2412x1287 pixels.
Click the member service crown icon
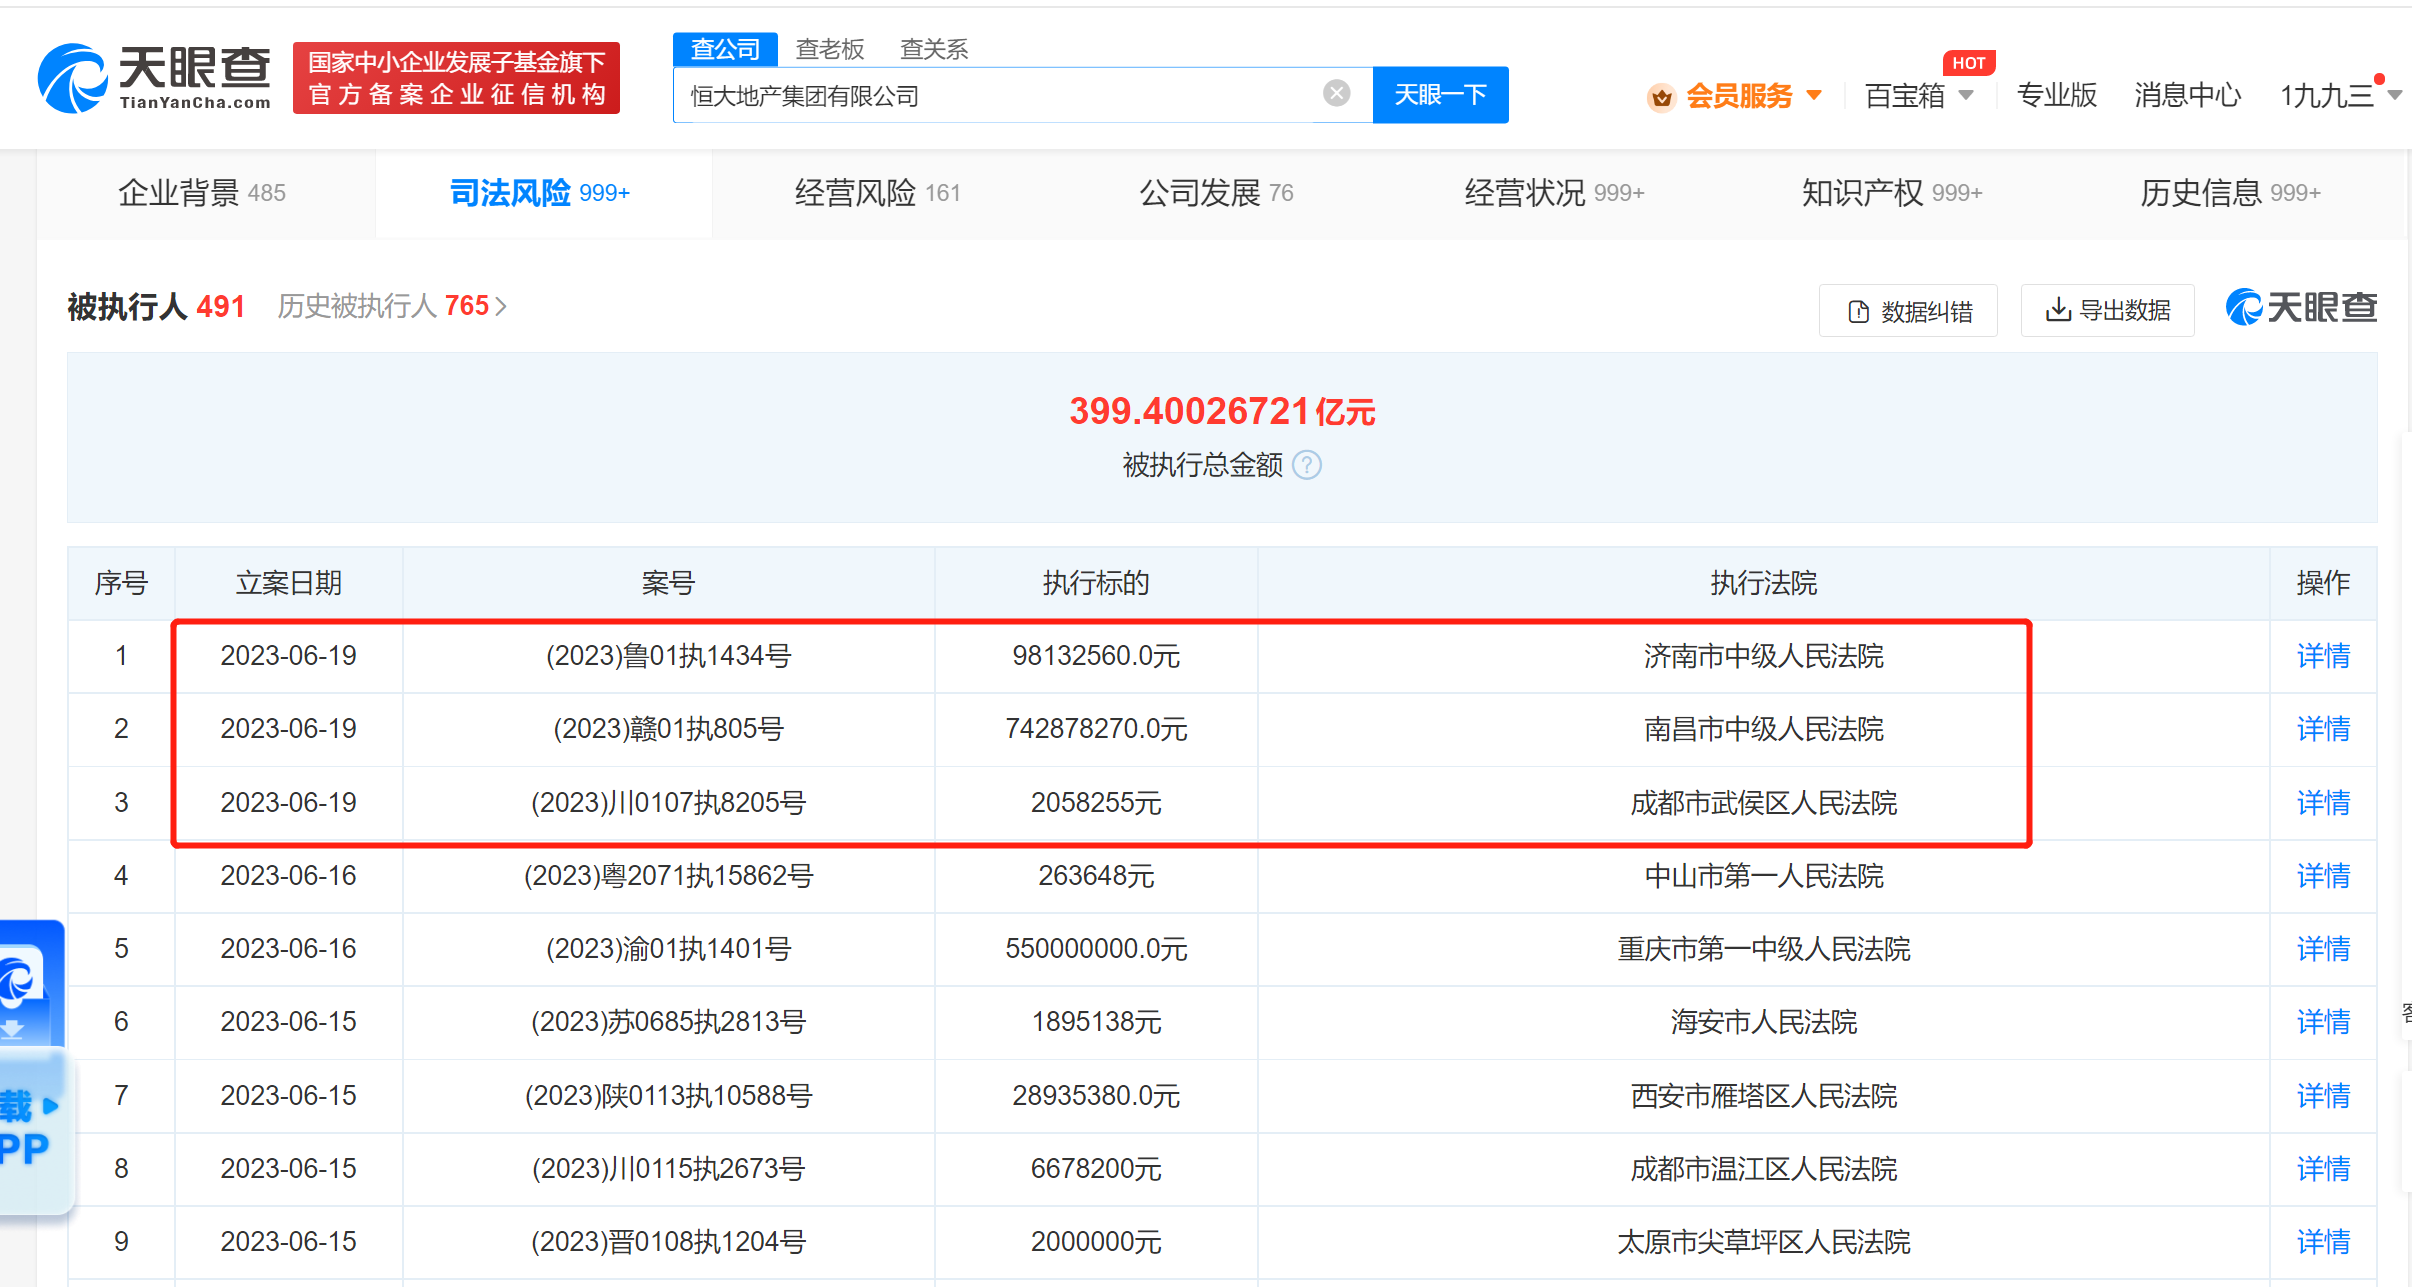(1661, 97)
